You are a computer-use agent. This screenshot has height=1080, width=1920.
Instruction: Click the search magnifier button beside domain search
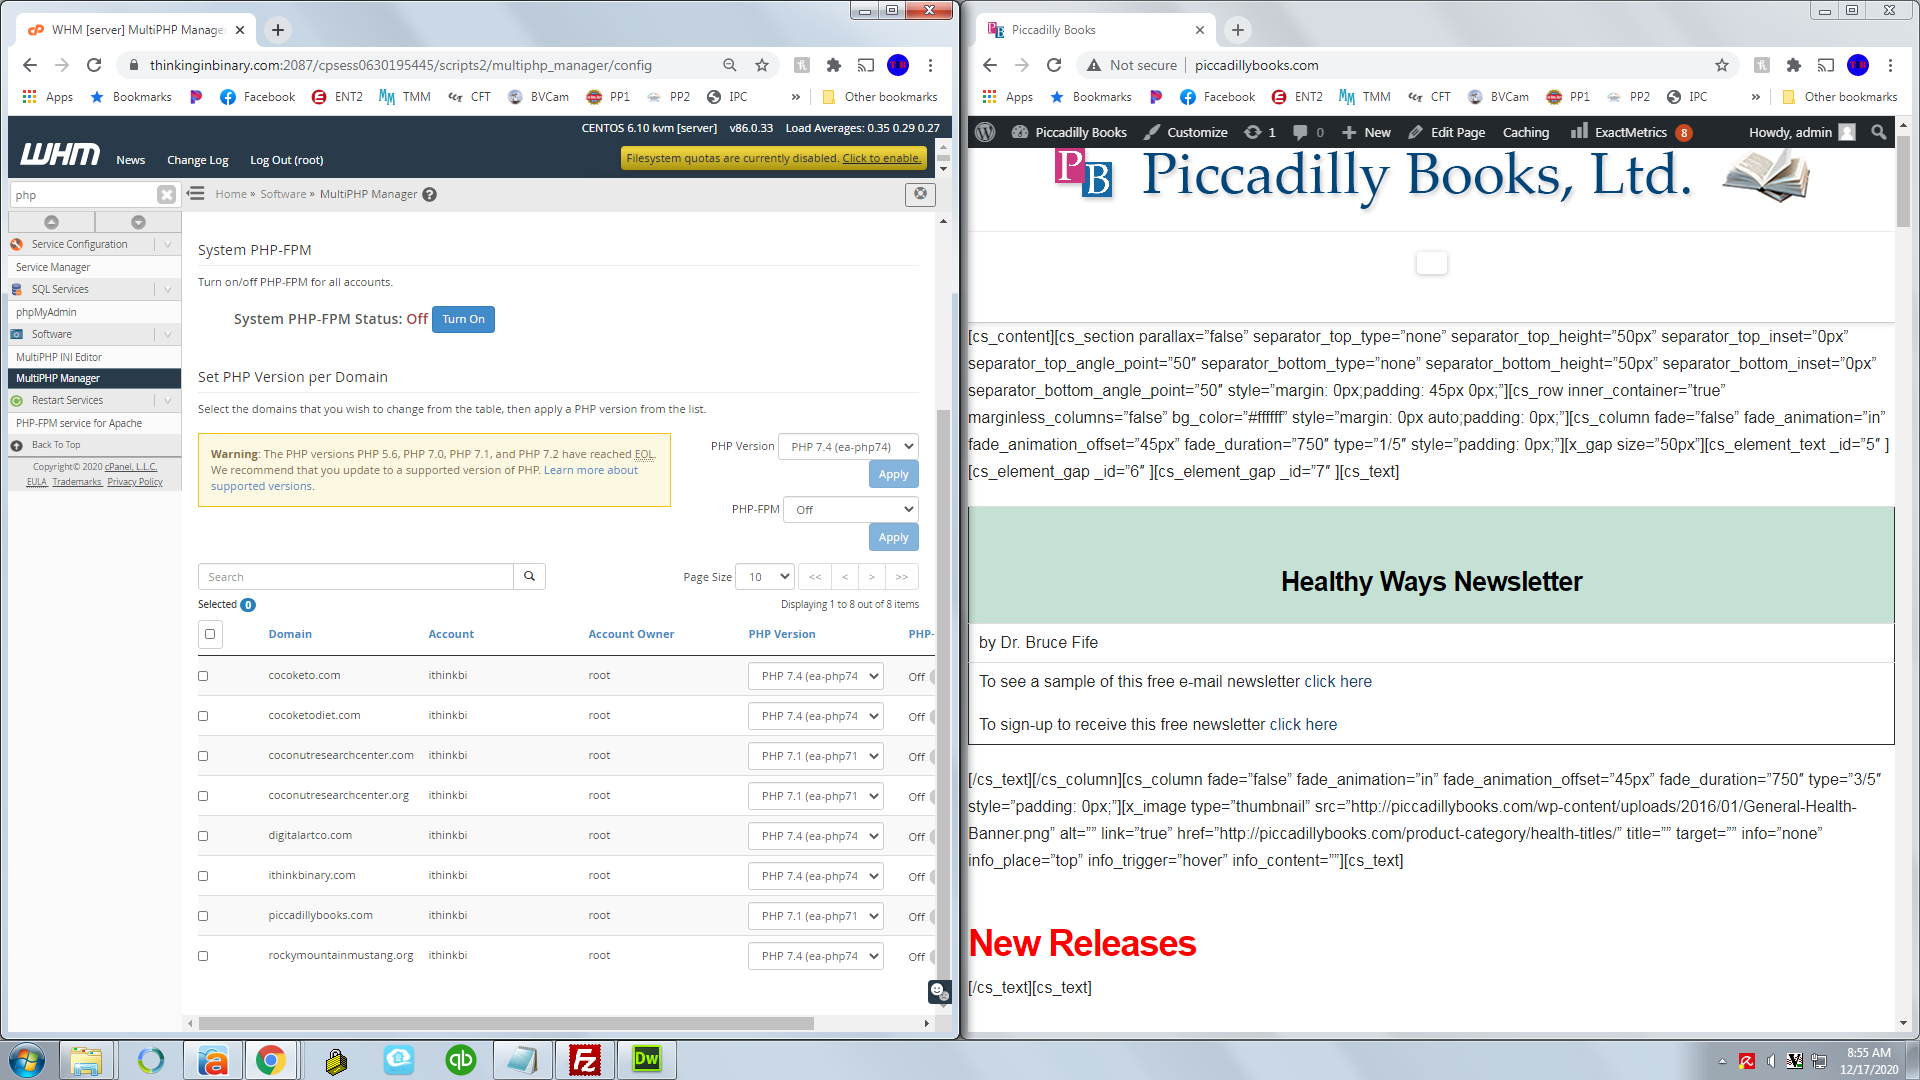[x=529, y=576]
